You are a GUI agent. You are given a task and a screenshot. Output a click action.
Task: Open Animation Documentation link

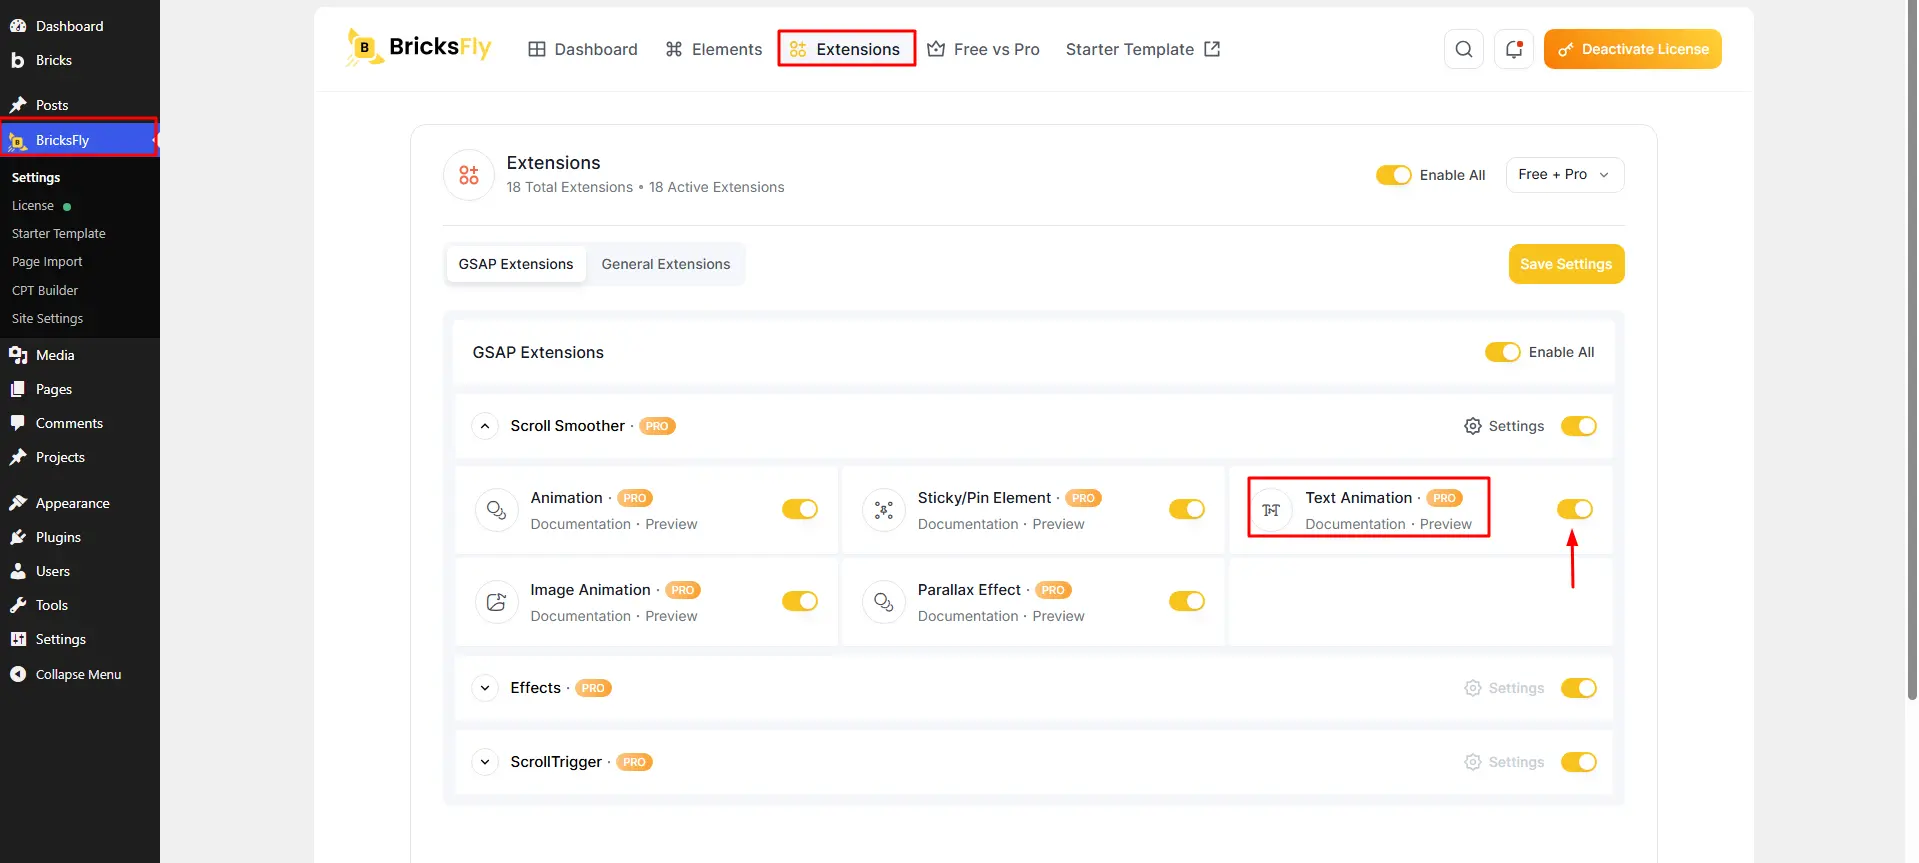pyautogui.click(x=580, y=524)
